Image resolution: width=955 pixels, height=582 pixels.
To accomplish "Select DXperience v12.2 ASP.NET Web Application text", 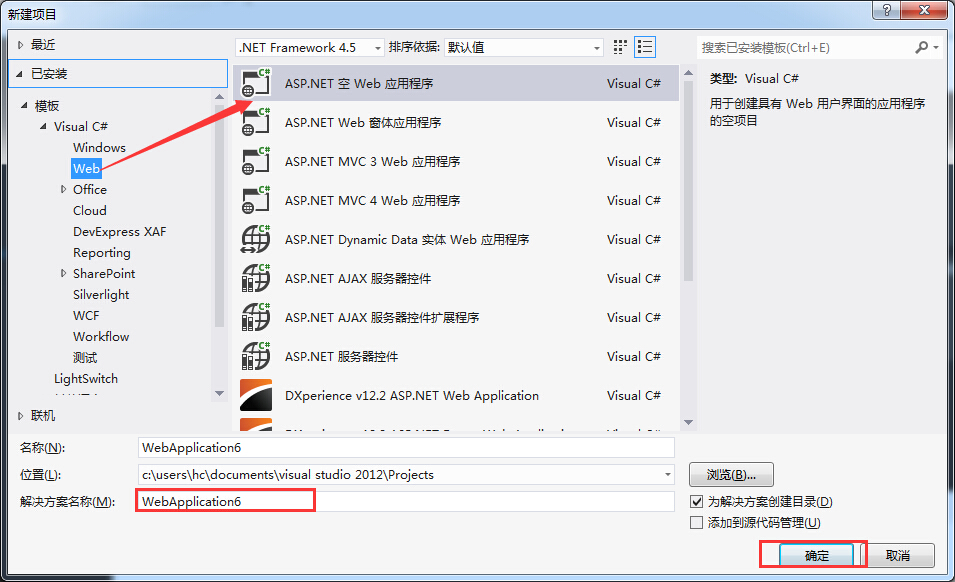I will [412, 396].
